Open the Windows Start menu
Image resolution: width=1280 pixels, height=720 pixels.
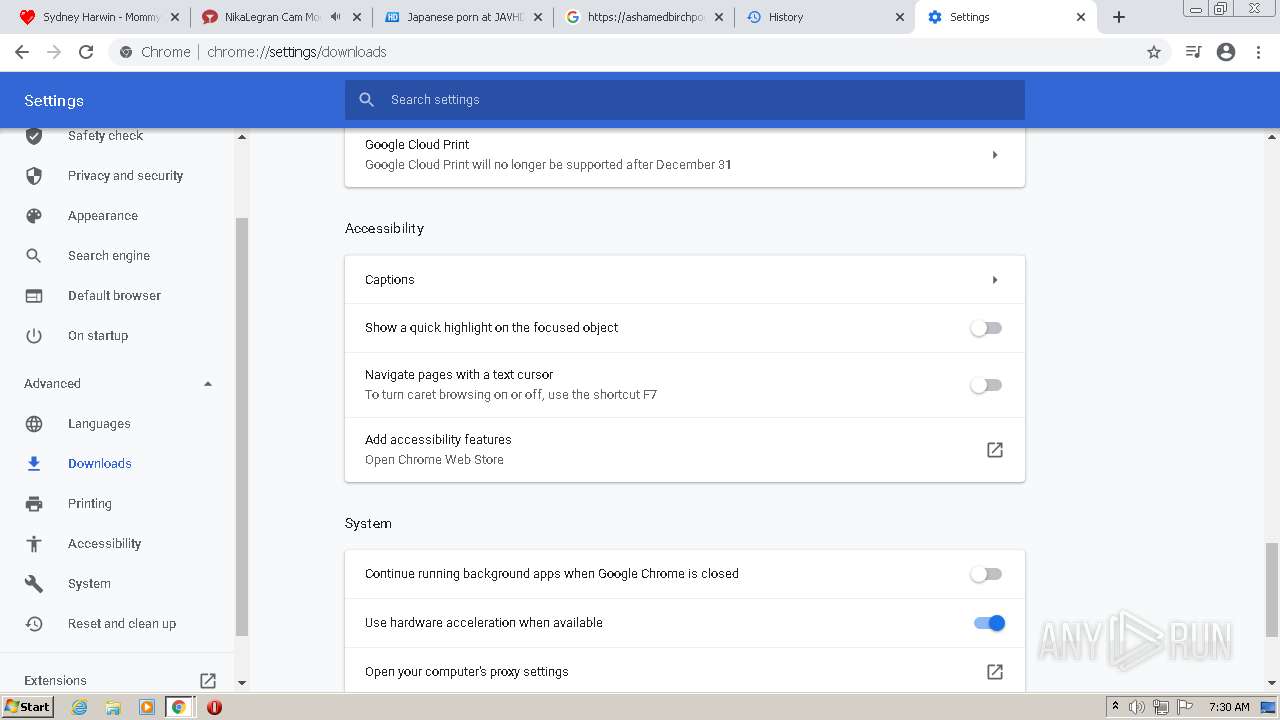click(x=28, y=707)
